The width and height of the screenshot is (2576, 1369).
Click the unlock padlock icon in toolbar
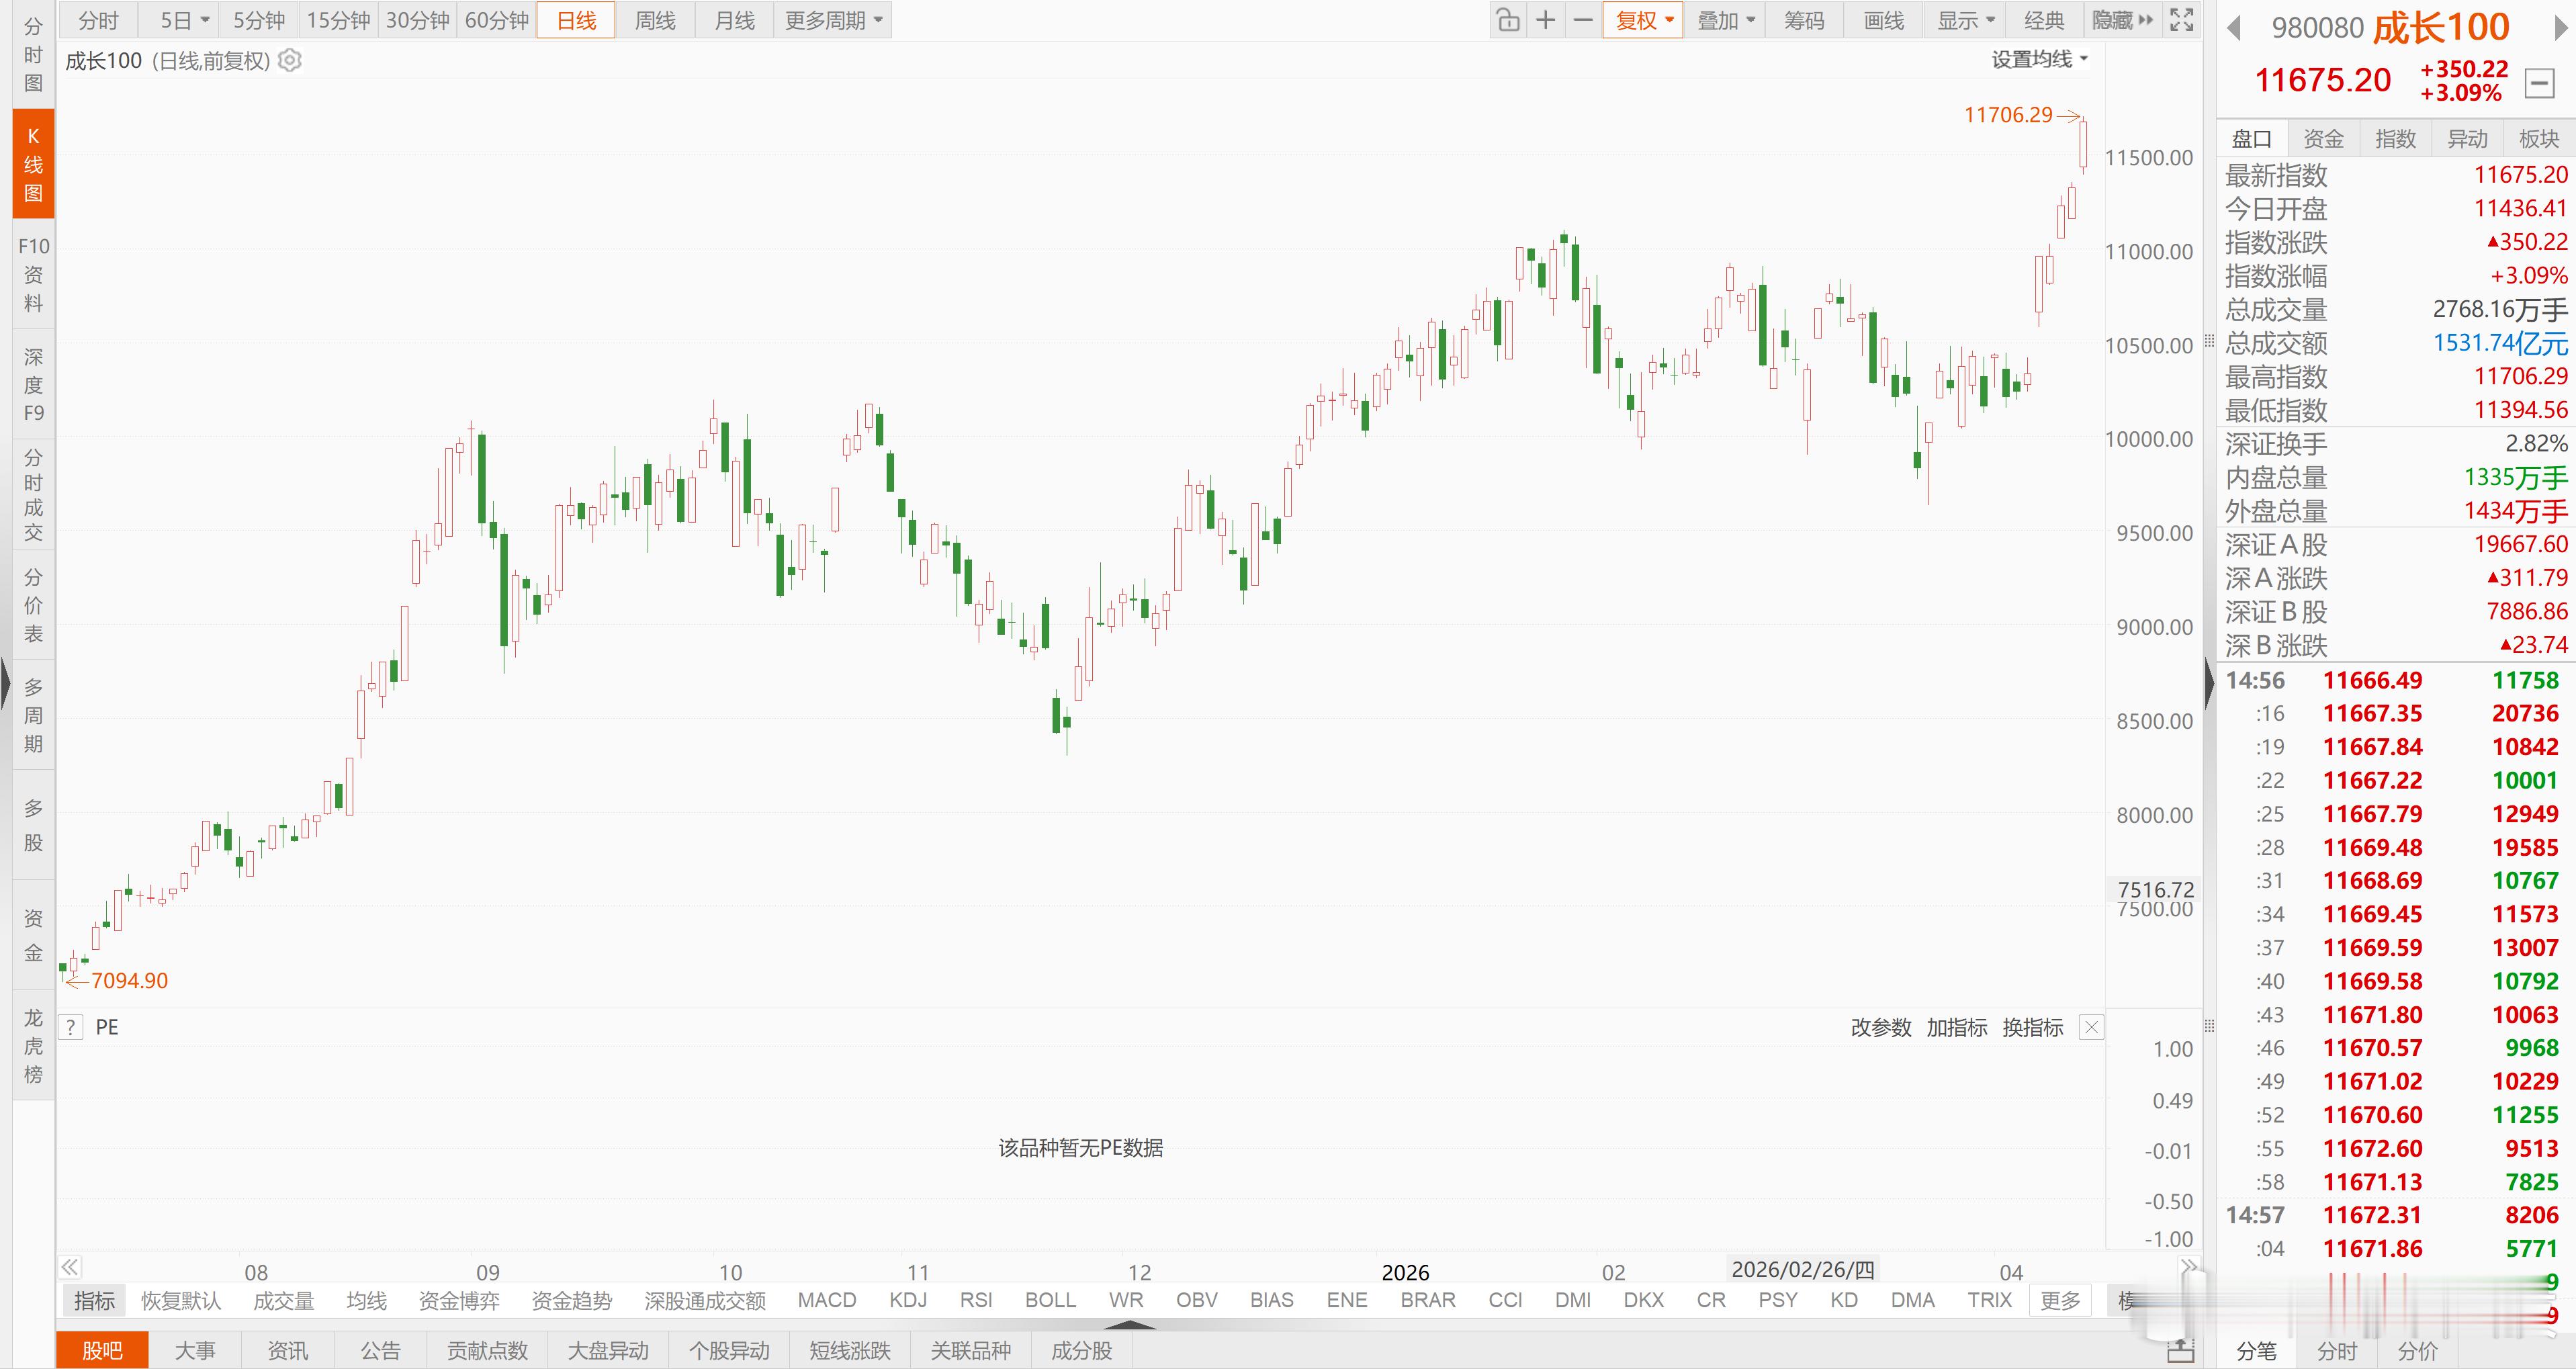point(1508,20)
